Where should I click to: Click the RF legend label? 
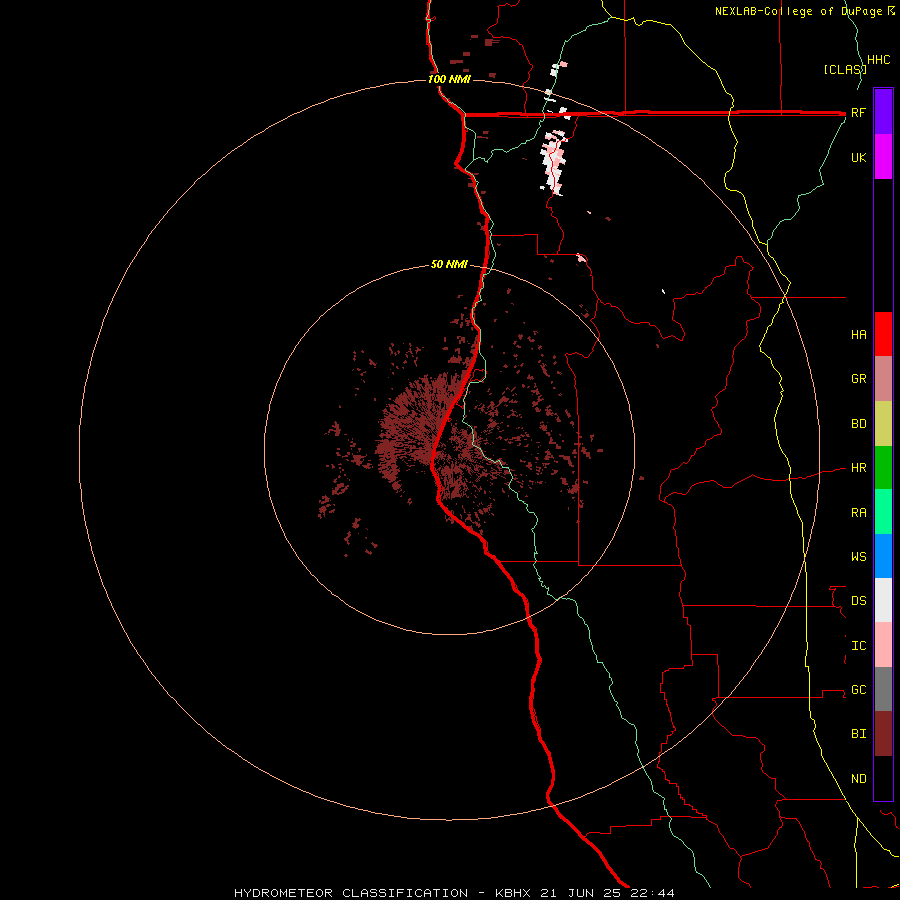pos(858,112)
